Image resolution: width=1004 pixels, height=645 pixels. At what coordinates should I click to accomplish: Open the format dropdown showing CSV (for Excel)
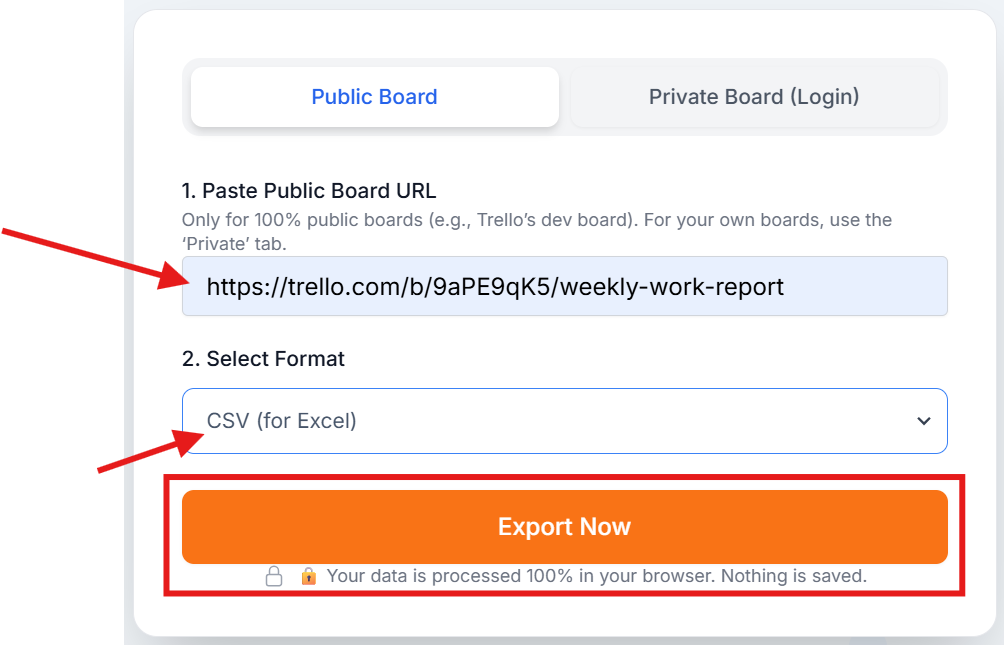click(x=564, y=421)
